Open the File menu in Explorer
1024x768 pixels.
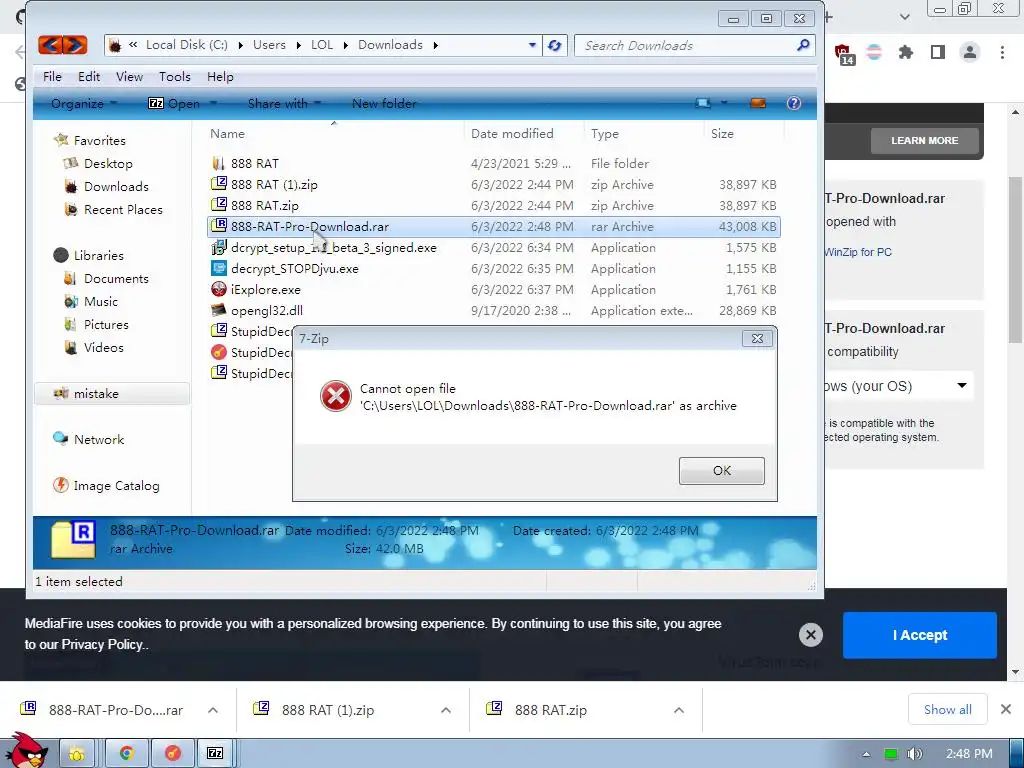point(52,76)
